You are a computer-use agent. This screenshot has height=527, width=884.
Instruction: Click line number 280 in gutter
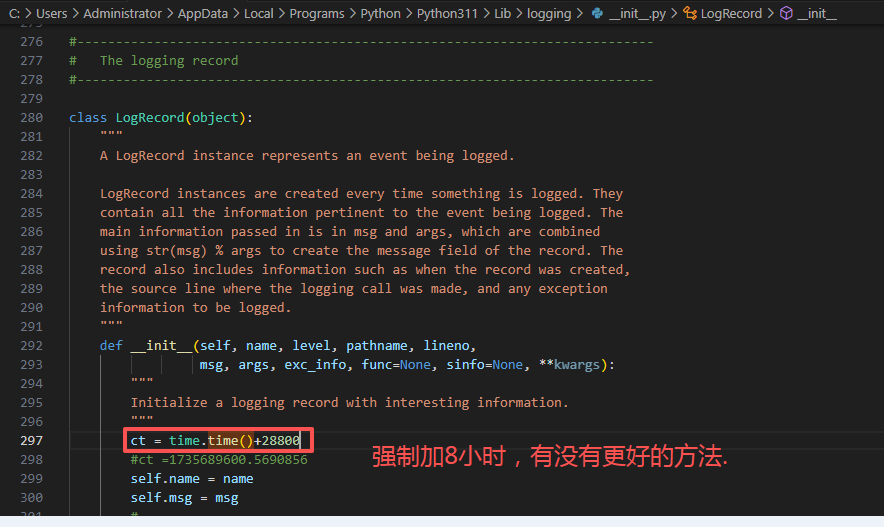point(31,117)
